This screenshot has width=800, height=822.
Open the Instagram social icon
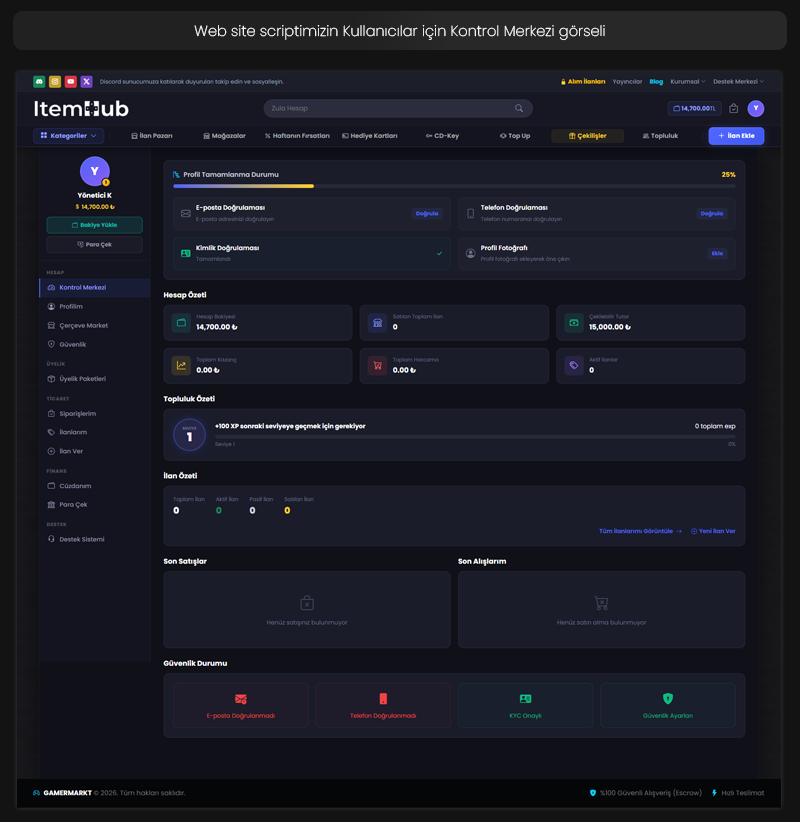(x=55, y=81)
